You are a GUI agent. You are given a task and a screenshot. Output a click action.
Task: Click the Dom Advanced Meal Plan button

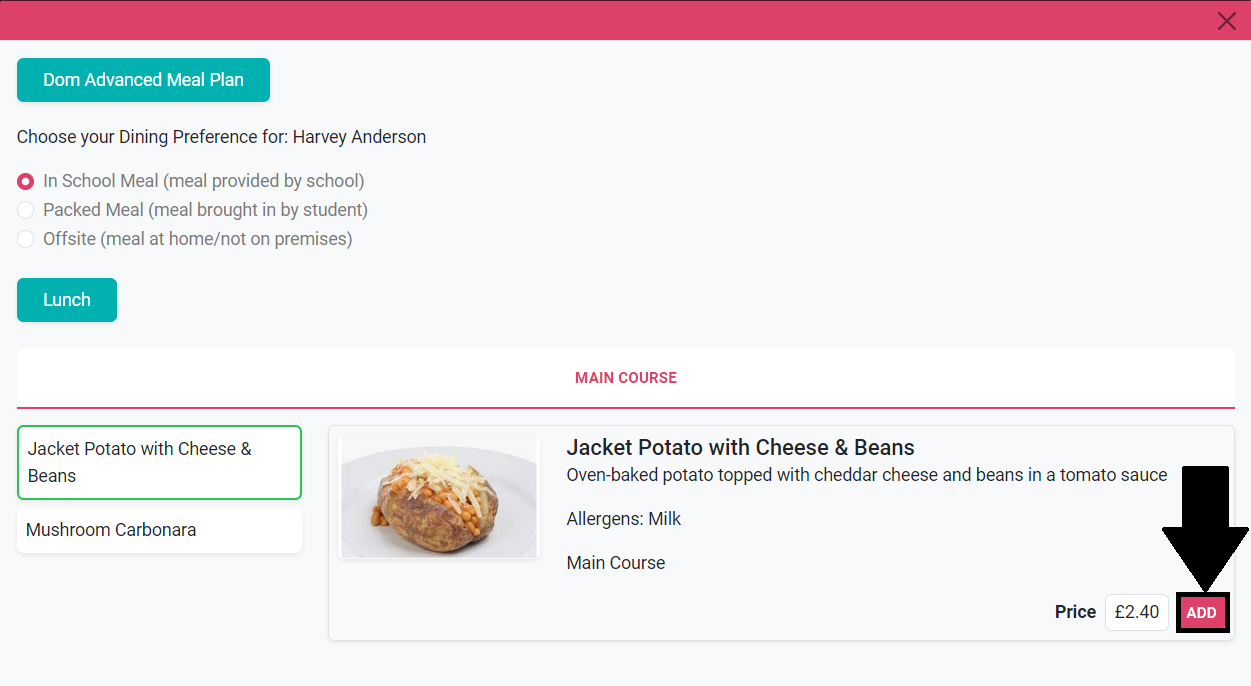point(143,80)
